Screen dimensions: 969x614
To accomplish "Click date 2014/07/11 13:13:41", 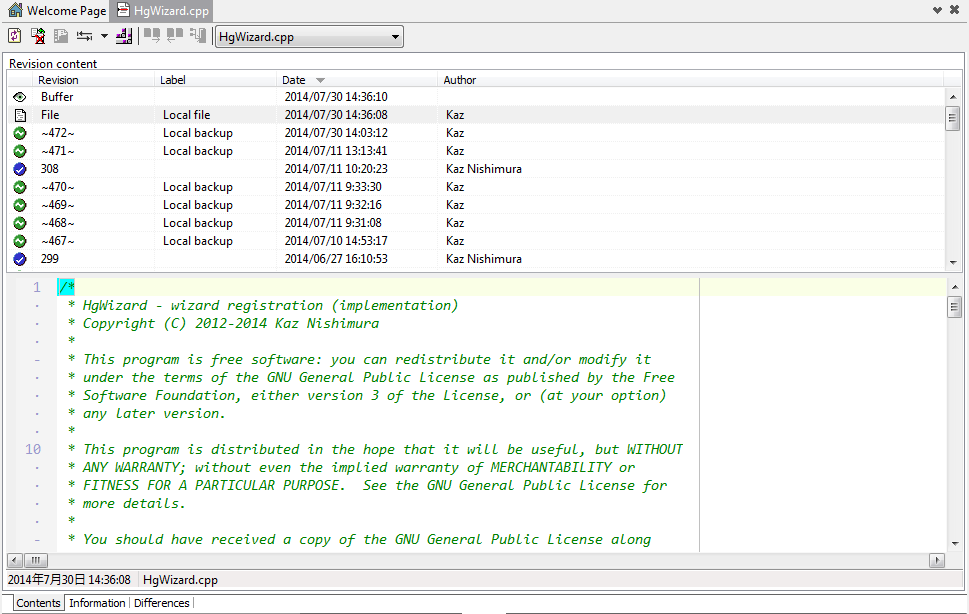I will coord(336,151).
